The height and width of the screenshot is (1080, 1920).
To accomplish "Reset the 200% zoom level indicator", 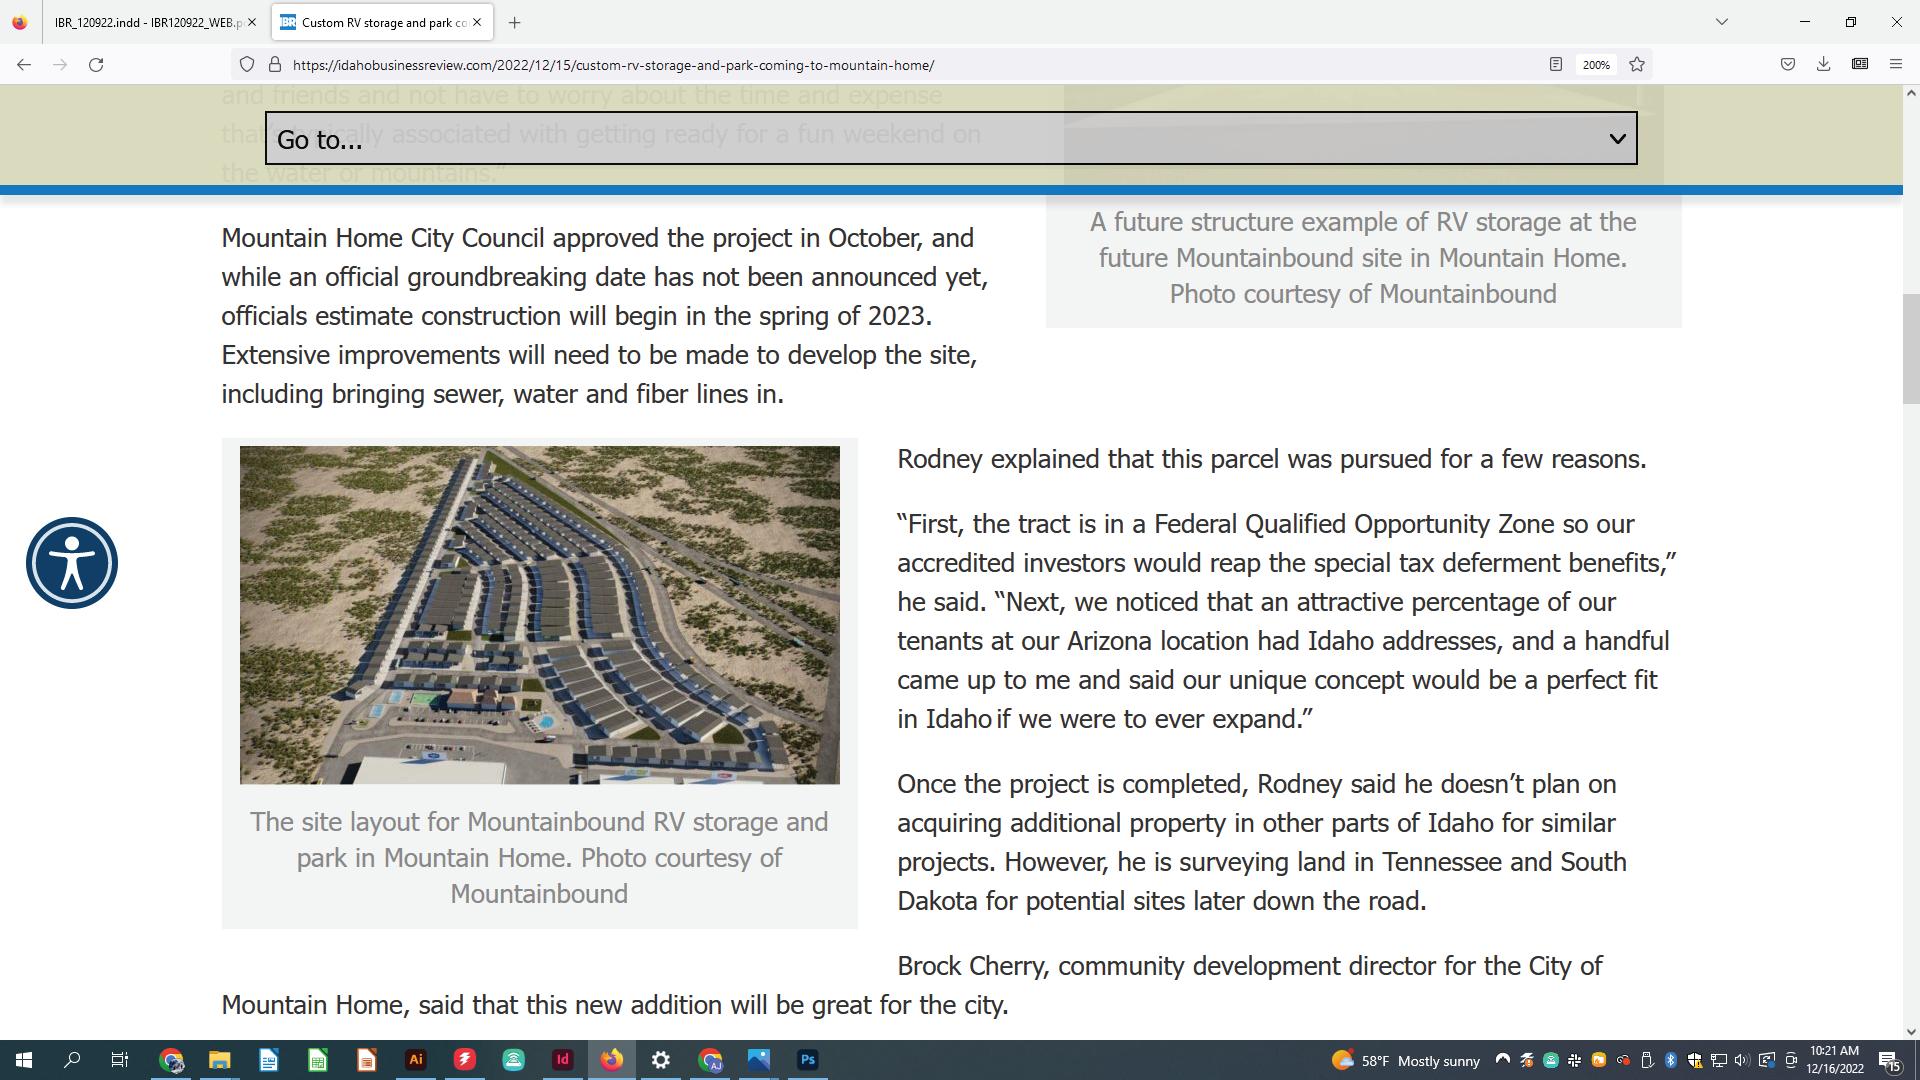I will [x=1595, y=65].
